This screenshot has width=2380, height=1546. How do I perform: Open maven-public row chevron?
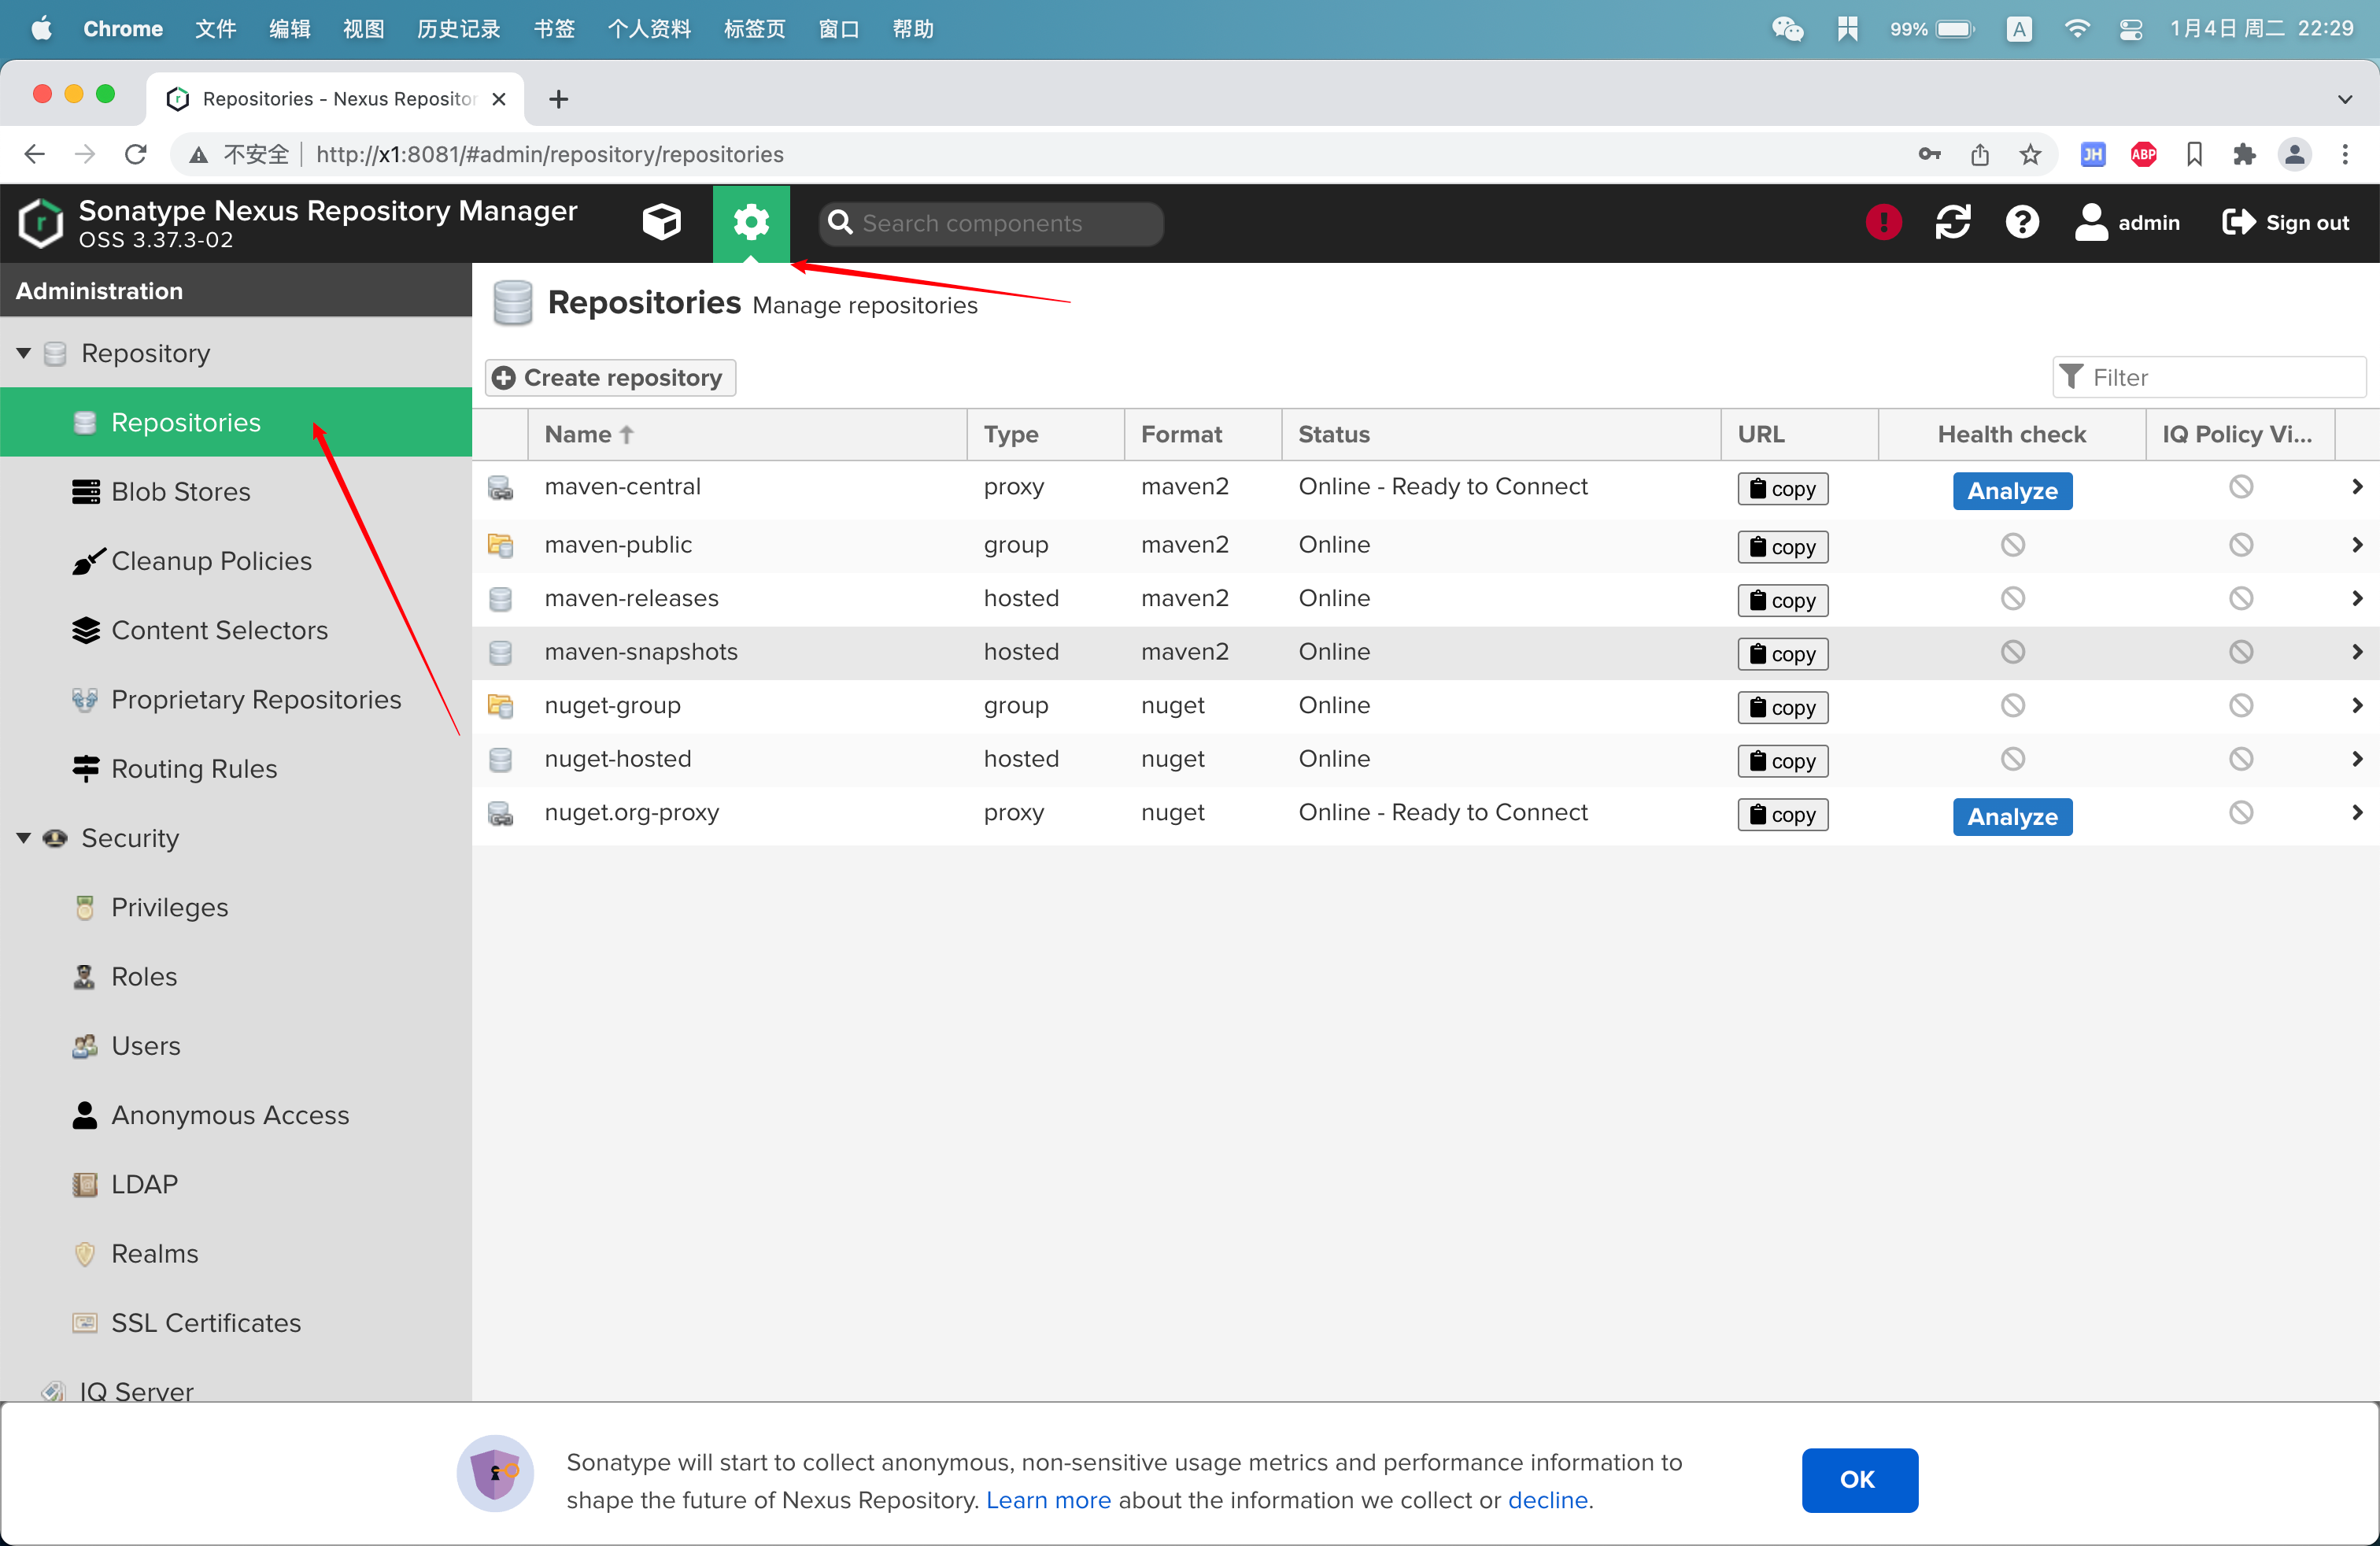(x=2357, y=544)
